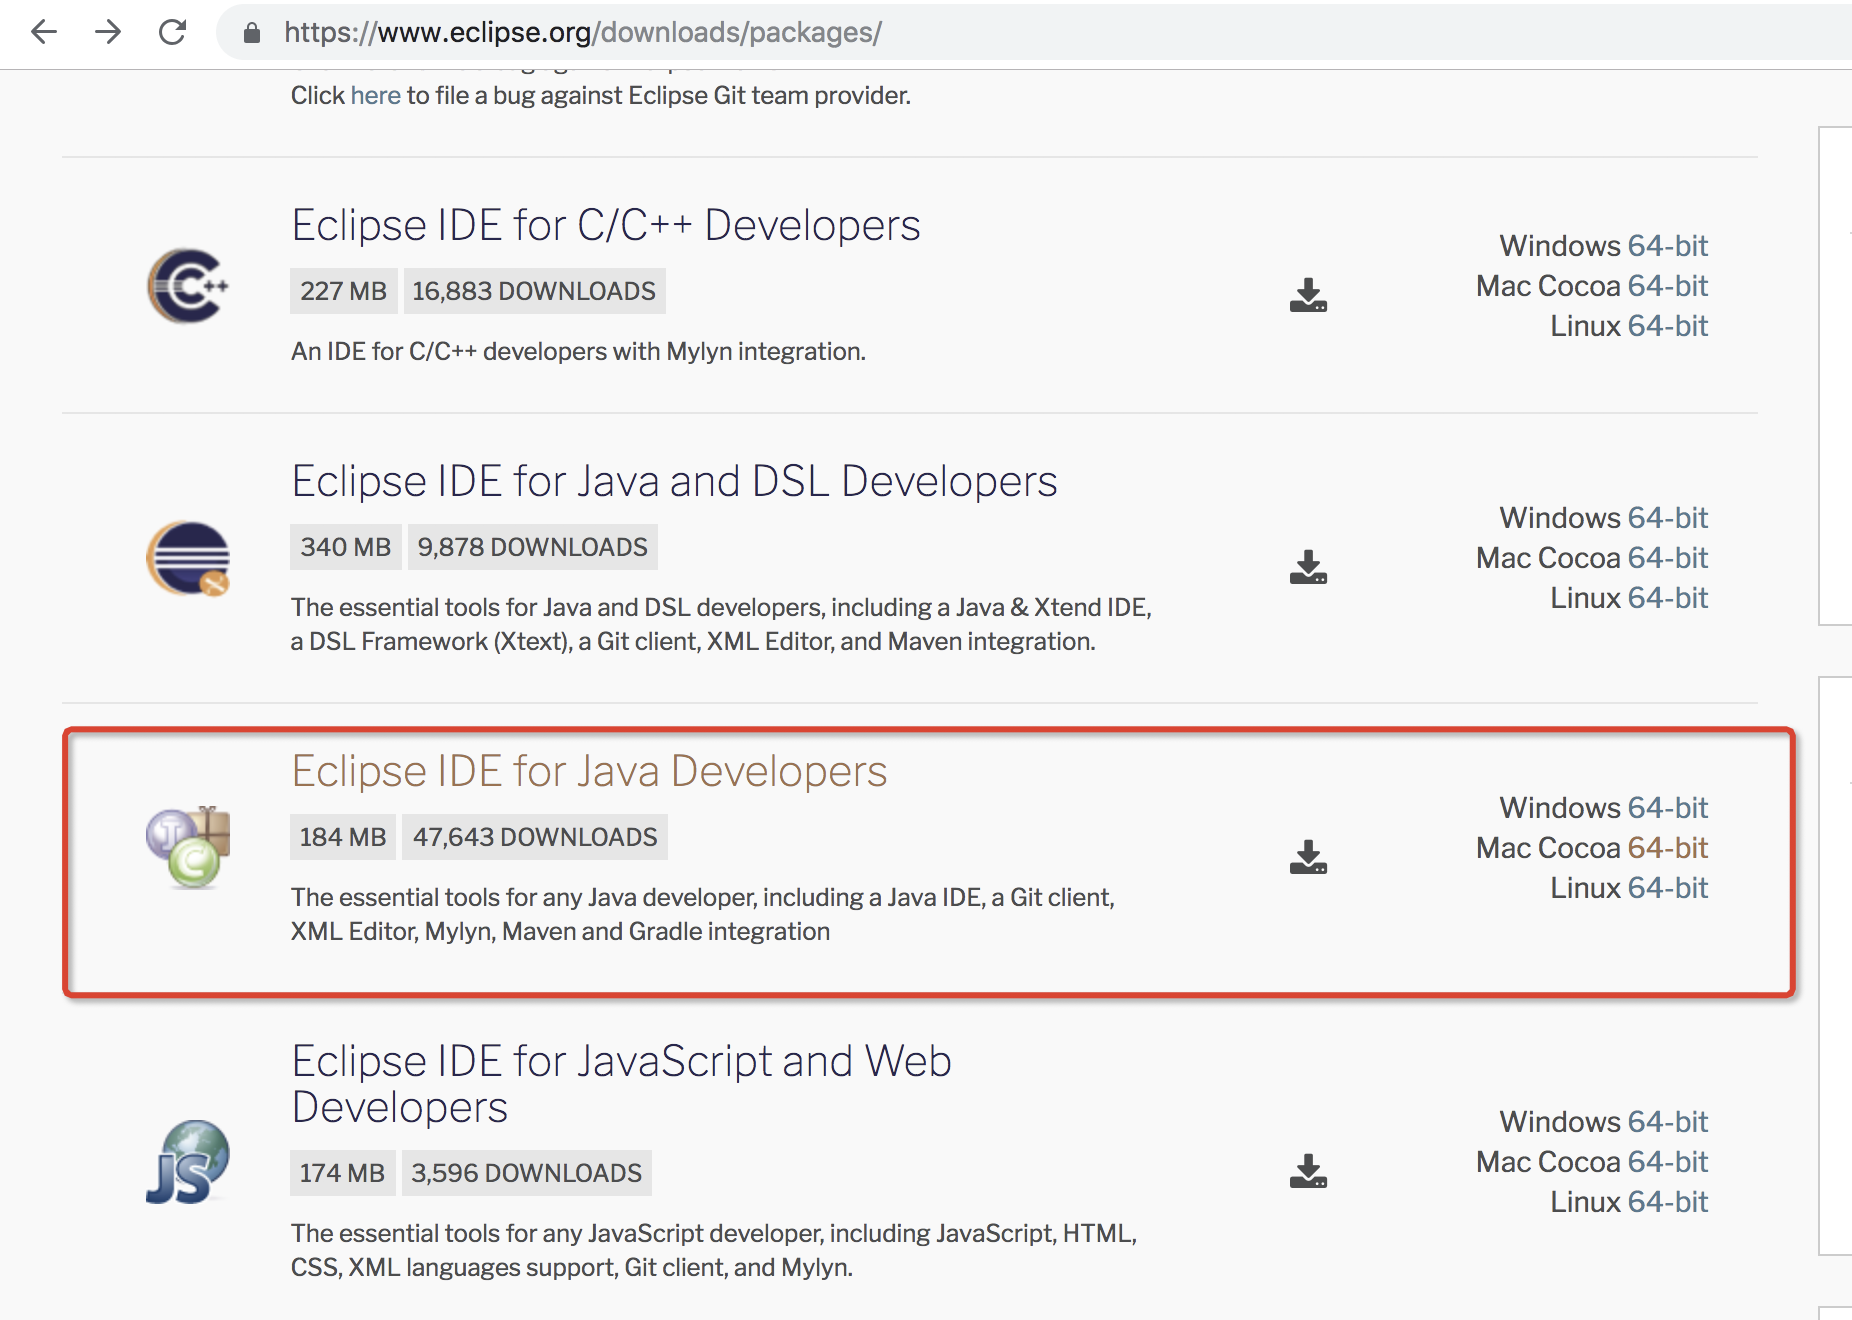This screenshot has height=1320, width=1852.
Task: Download Java Developers package for Linux 64-bit
Action: (1667, 888)
